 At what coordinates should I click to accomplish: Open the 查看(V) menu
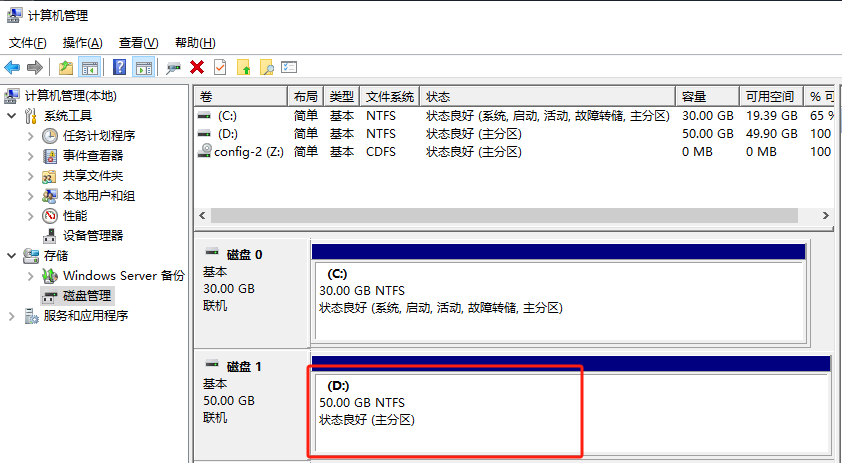[x=138, y=43]
